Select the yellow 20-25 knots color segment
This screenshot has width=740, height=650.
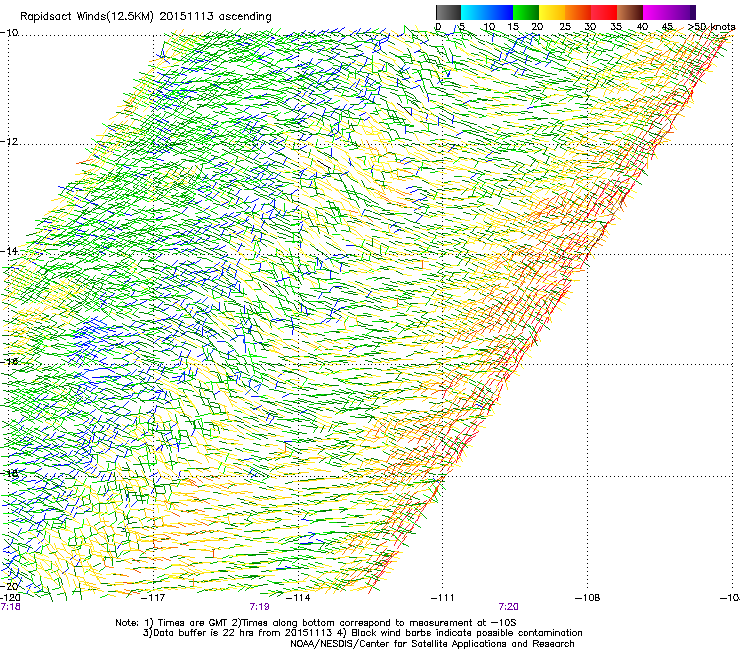[552, 12]
